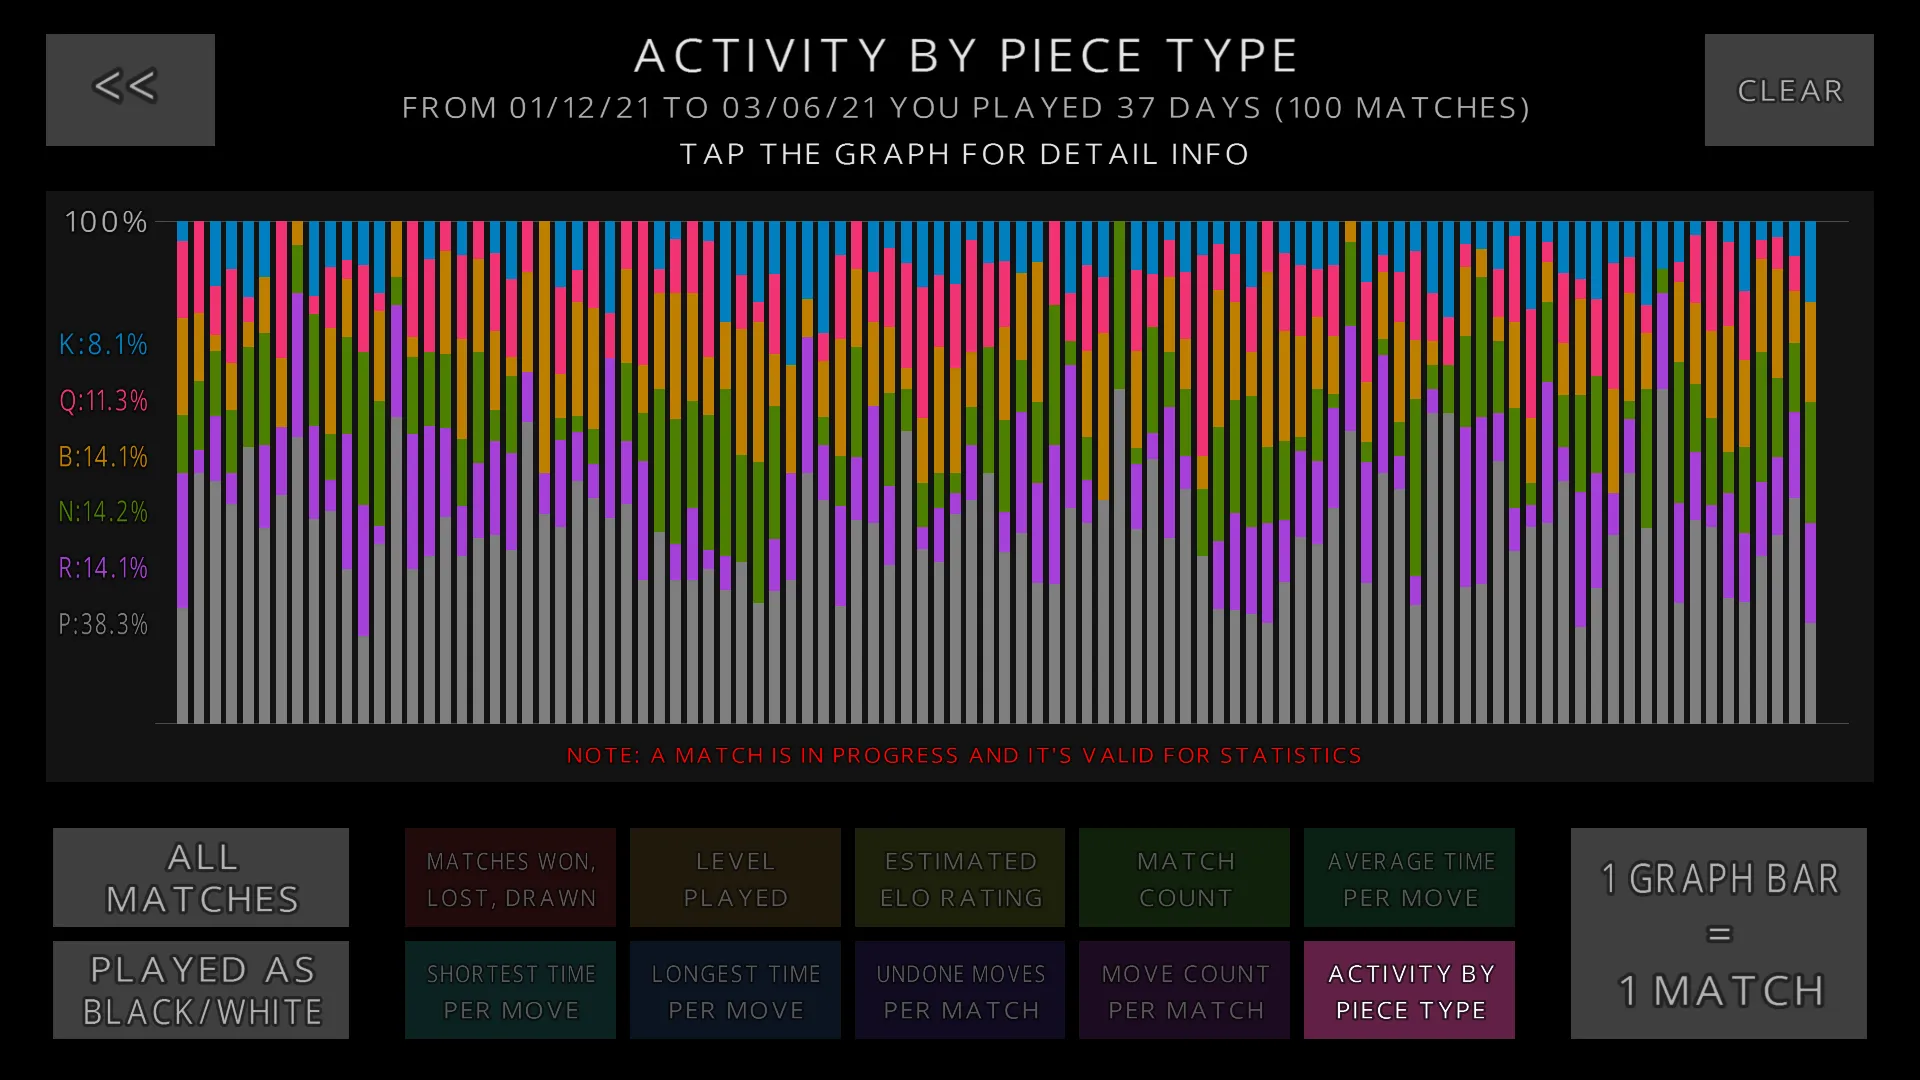Select ACTIVITY BY PIECE TYPE view

(1411, 990)
